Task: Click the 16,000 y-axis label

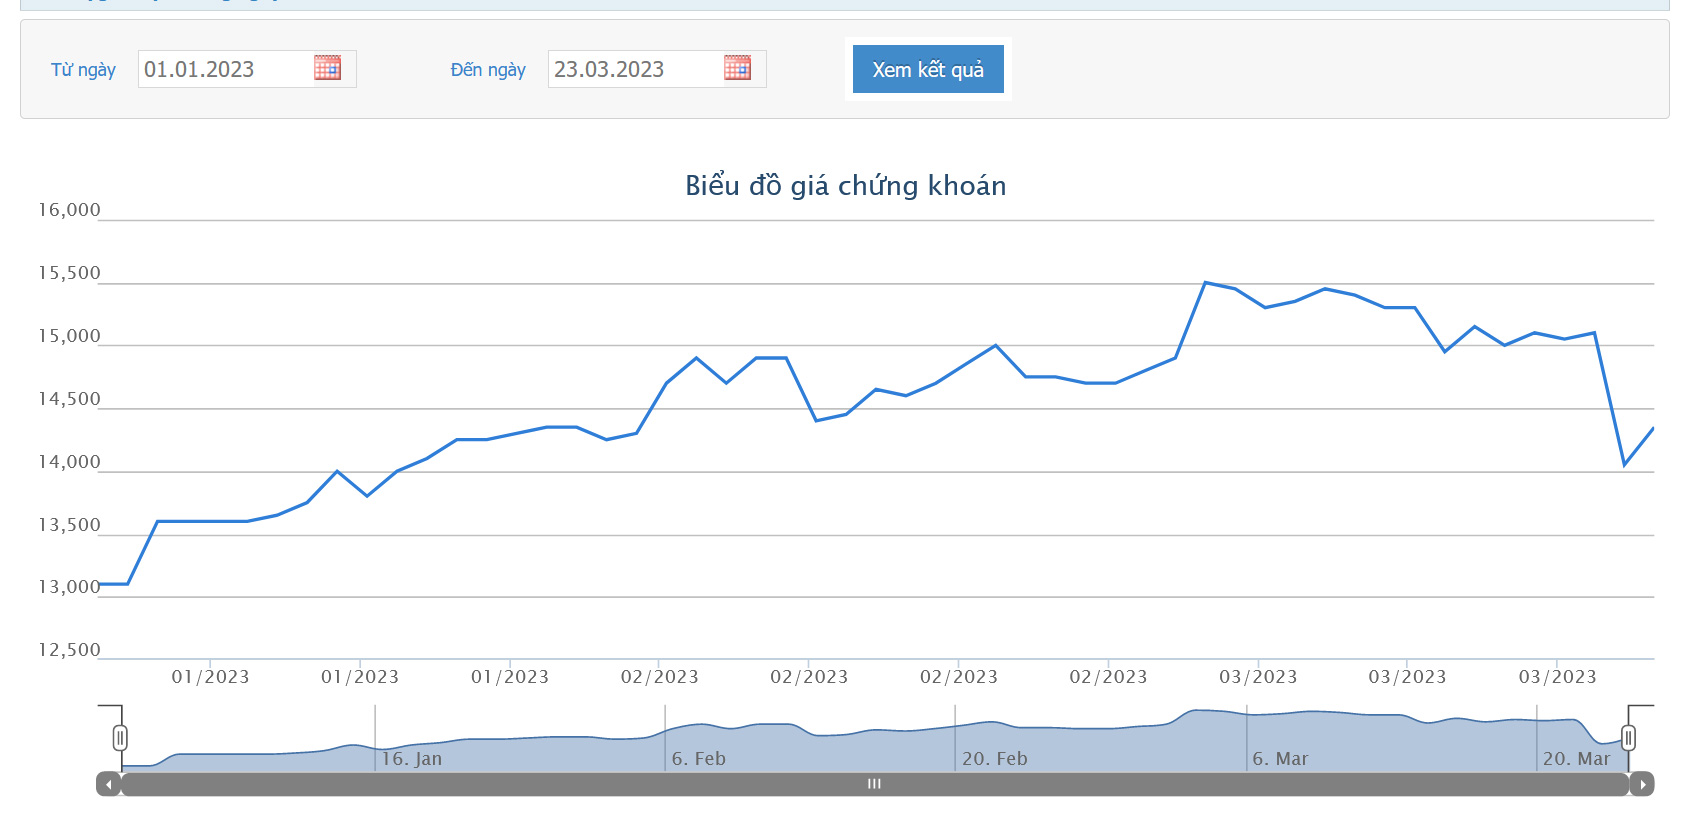Action: 69,210
